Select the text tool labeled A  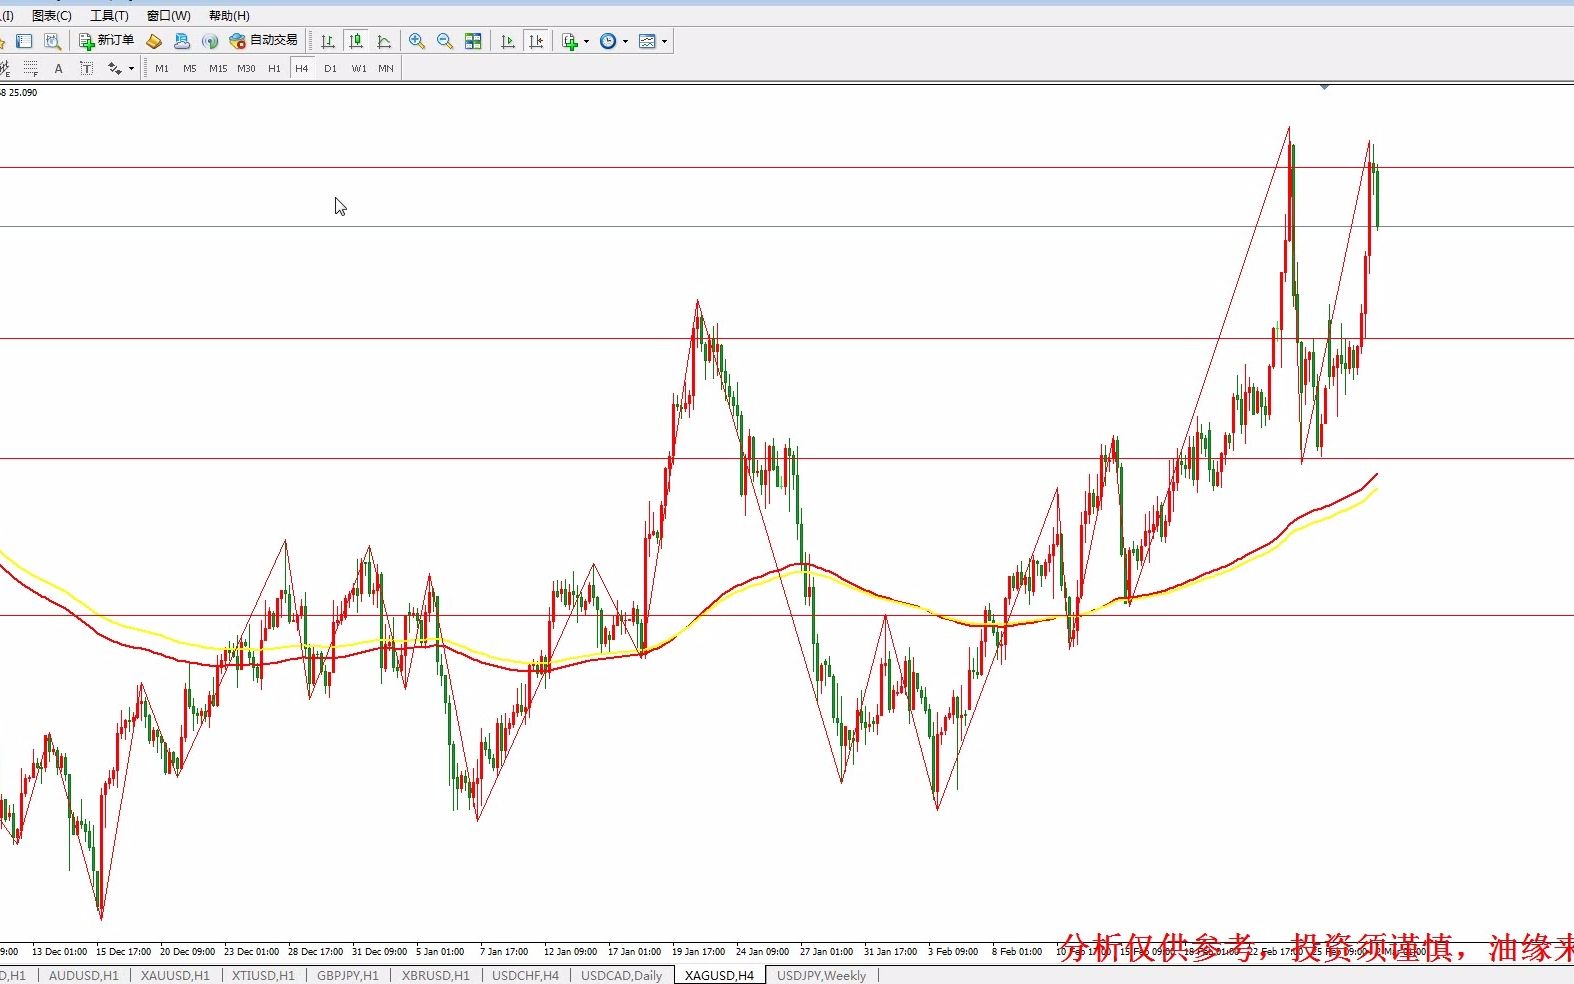58,68
